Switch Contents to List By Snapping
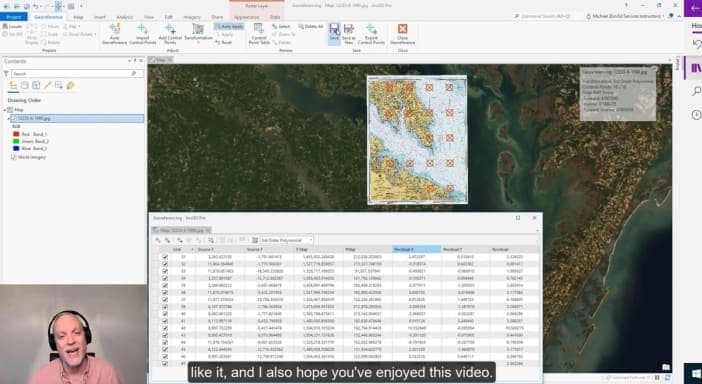 click(59, 85)
